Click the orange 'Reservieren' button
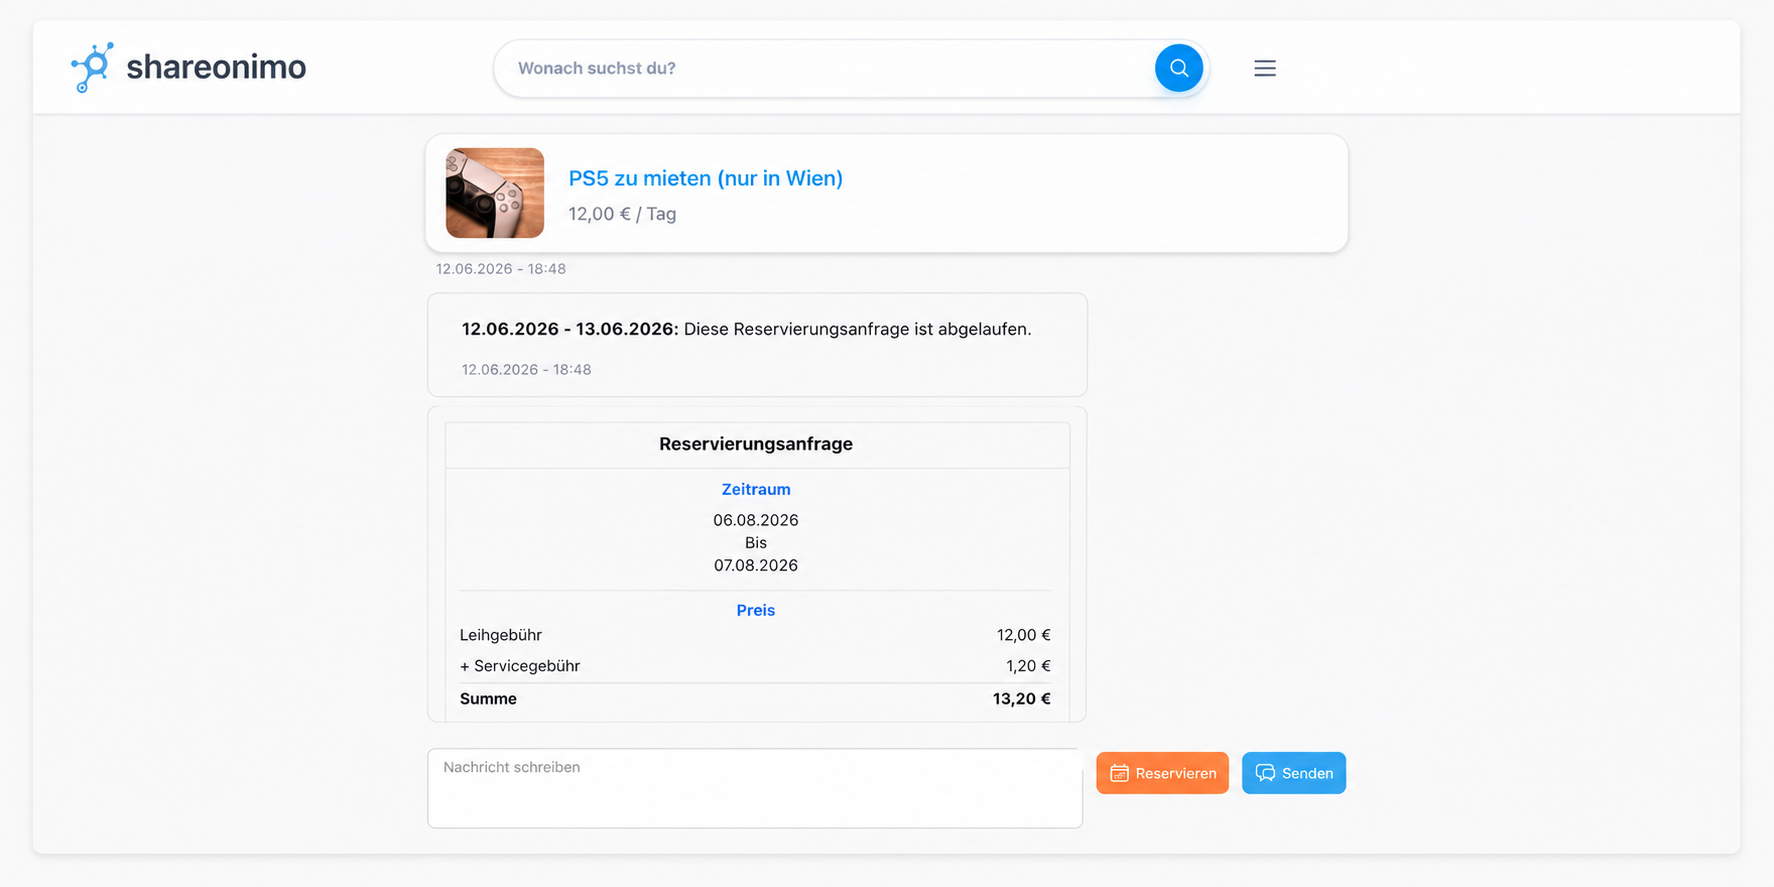 (1162, 773)
